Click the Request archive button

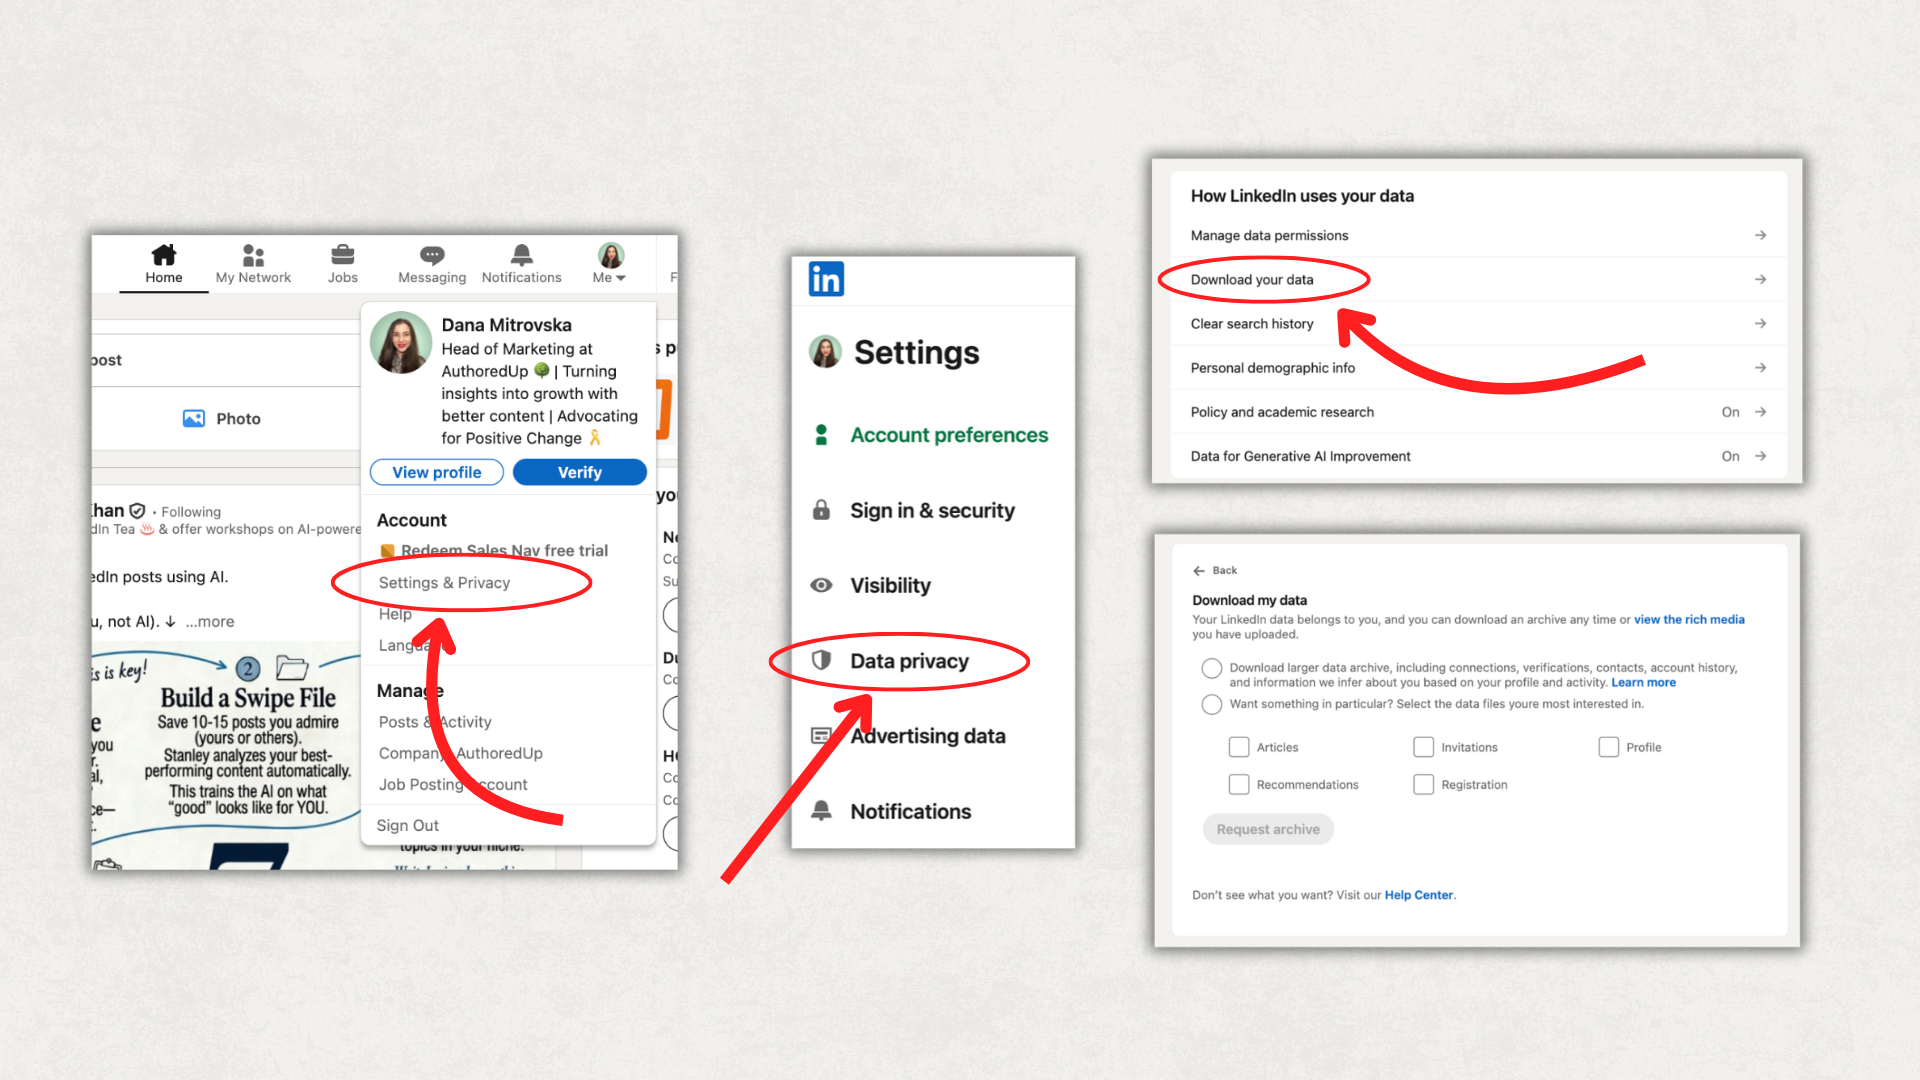click(1268, 829)
